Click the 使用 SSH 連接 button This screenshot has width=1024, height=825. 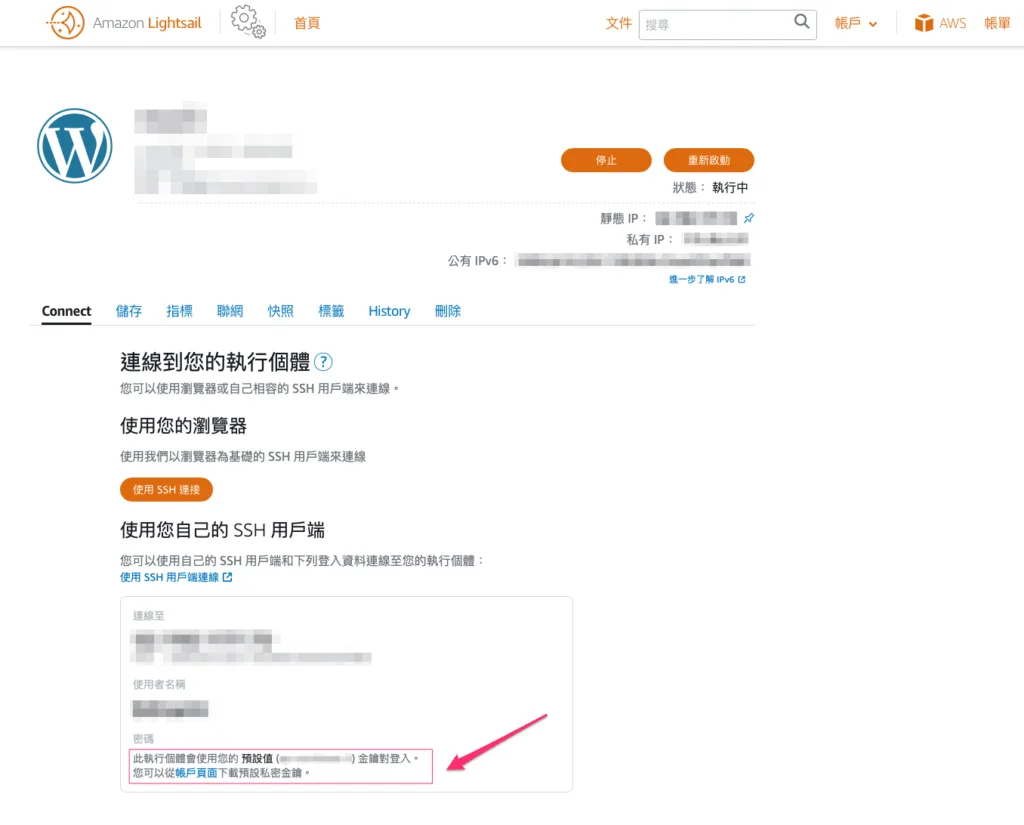166,490
